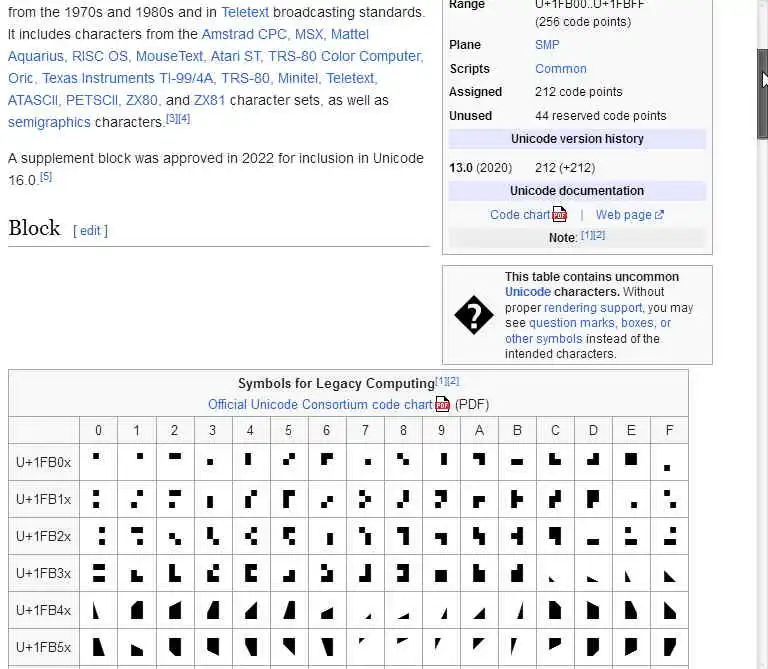
Task: Click the page vertical scrollbar thumb
Action: point(762,93)
